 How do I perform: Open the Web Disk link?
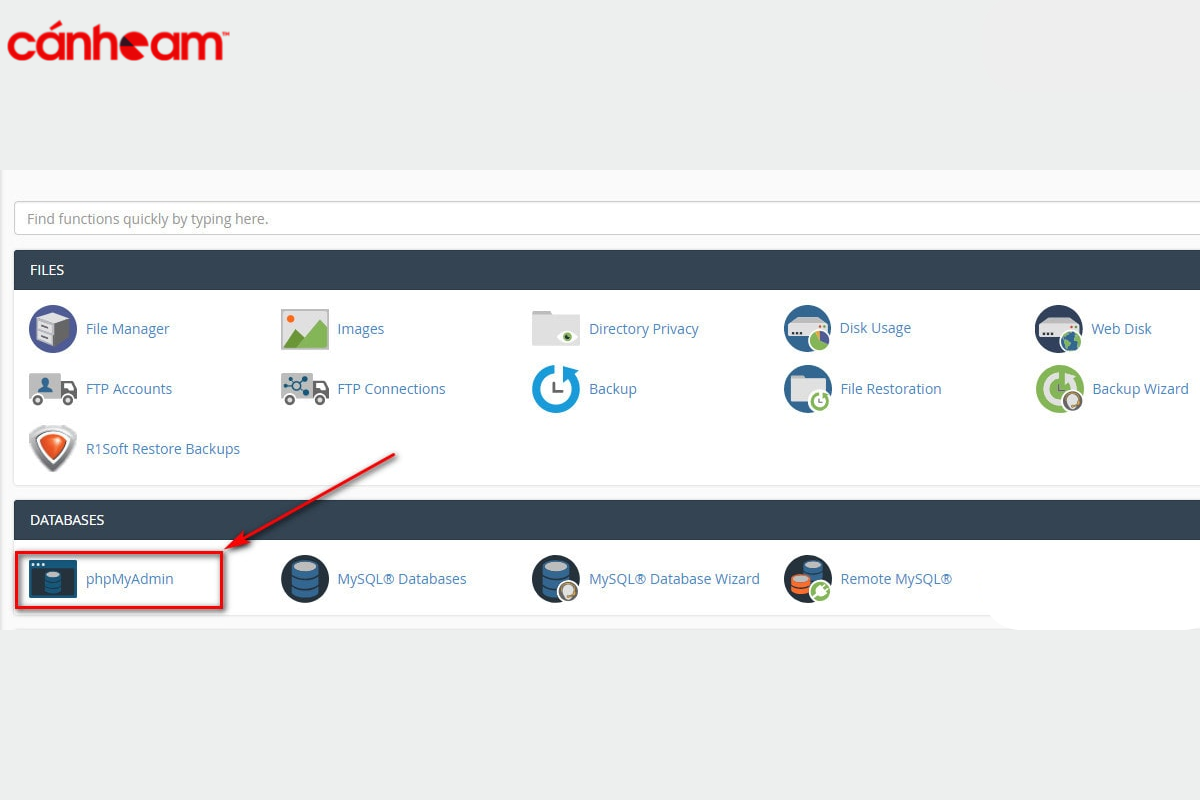[1121, 329]
